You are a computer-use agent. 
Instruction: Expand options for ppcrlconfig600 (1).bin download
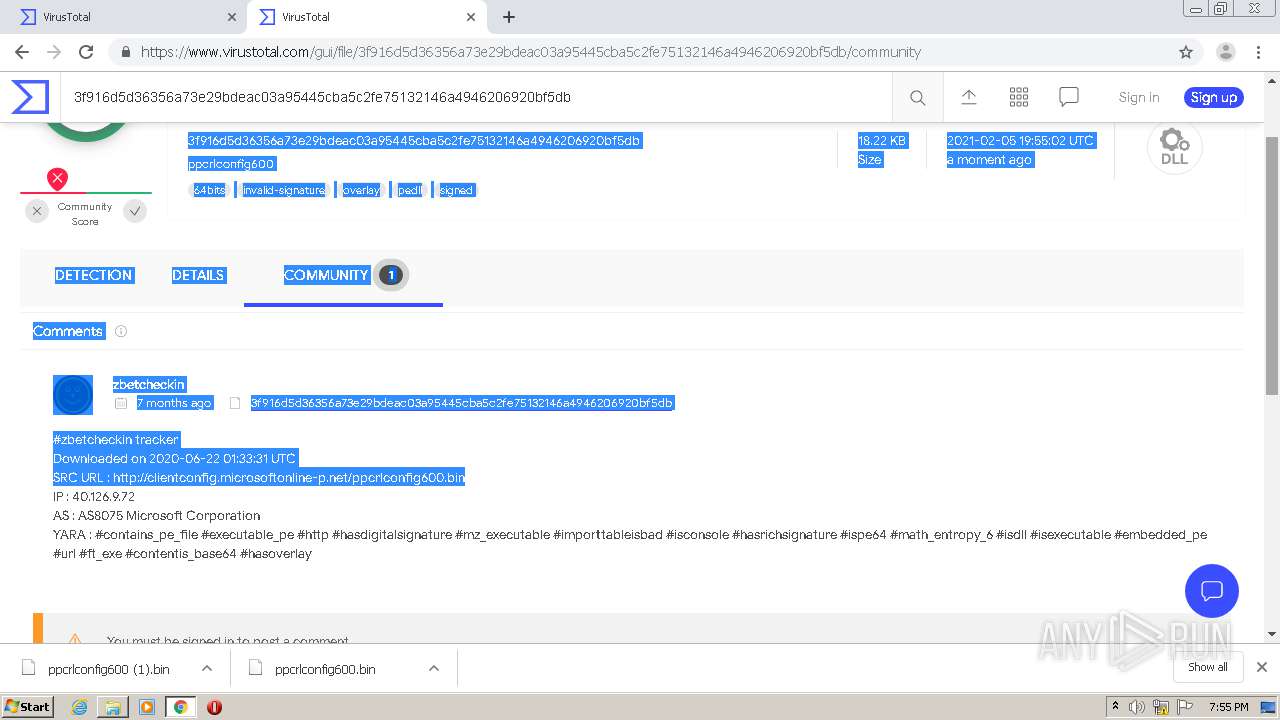click(207, 668)
